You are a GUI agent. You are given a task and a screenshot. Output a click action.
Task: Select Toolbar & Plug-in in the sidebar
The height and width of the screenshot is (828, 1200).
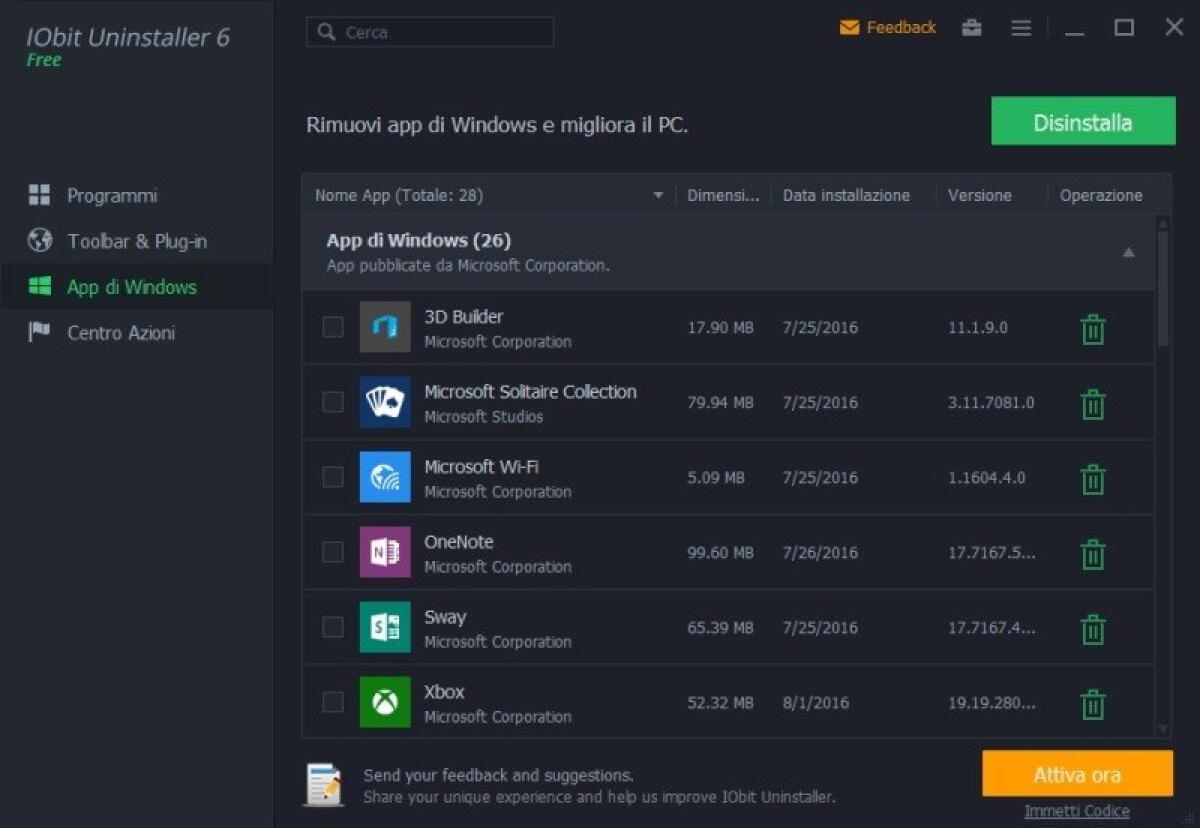(138, 241)
